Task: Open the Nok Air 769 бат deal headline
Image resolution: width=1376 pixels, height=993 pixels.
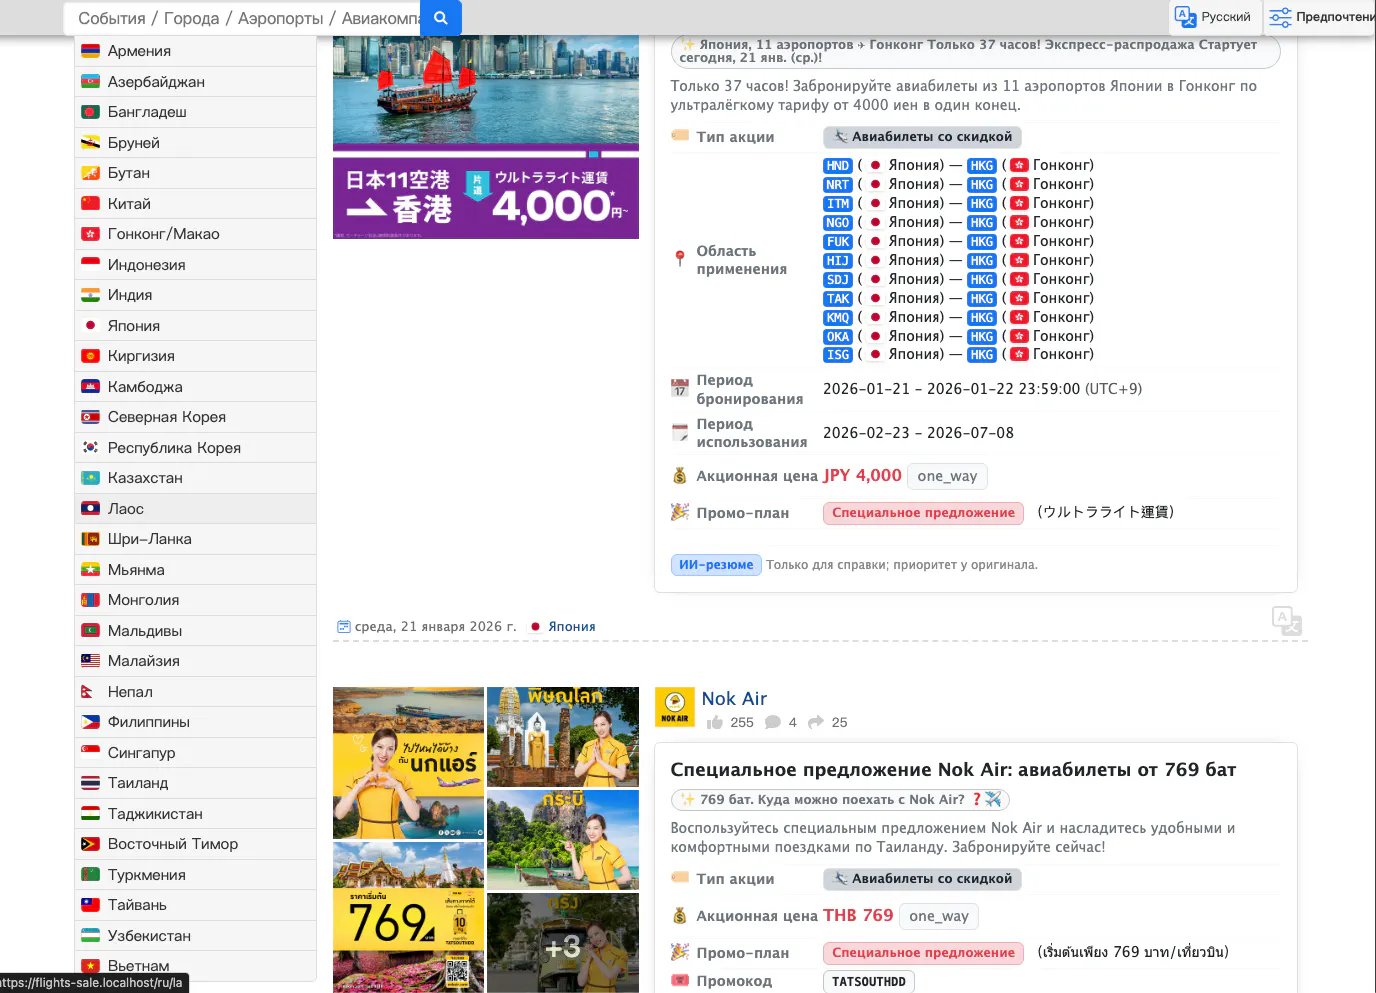Action: tap(953, 770)
